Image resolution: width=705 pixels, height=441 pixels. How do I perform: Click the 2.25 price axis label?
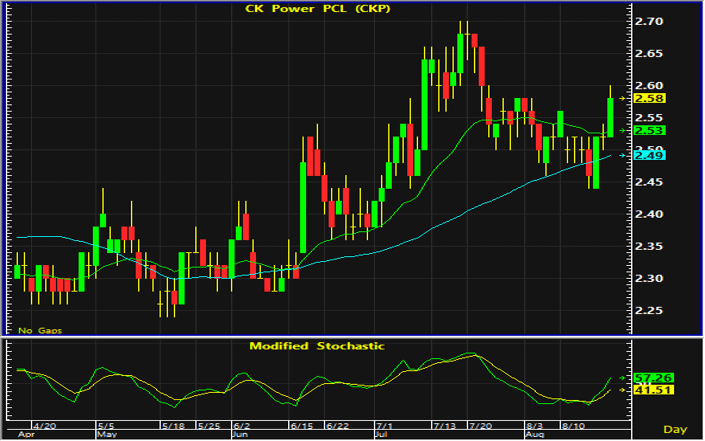click(649, 311)
